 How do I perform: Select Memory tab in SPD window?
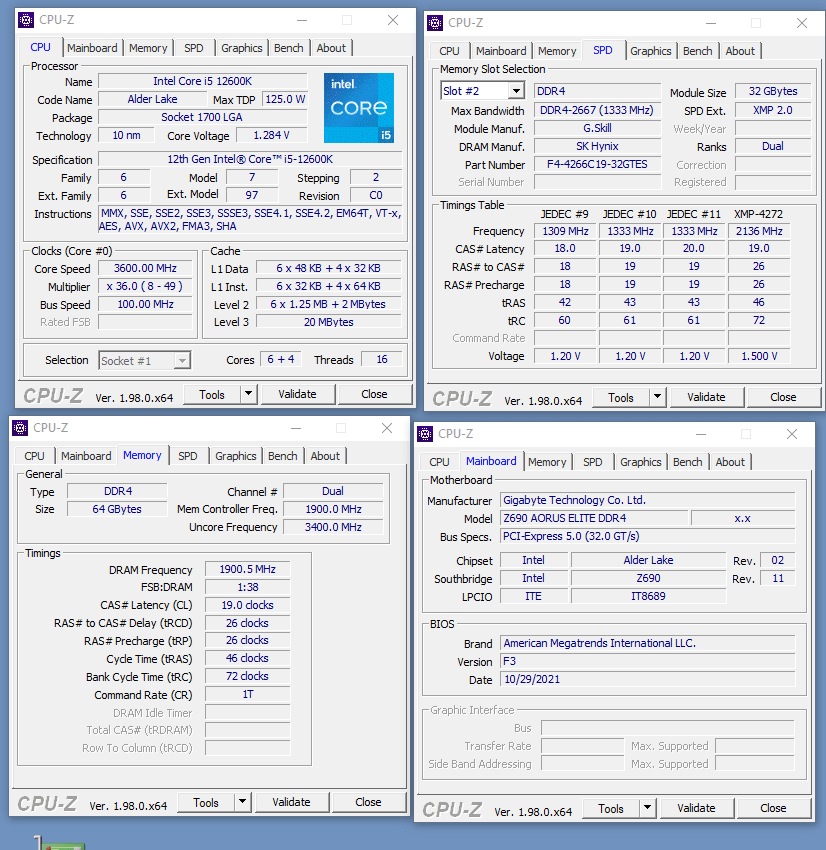pos(557,51)
